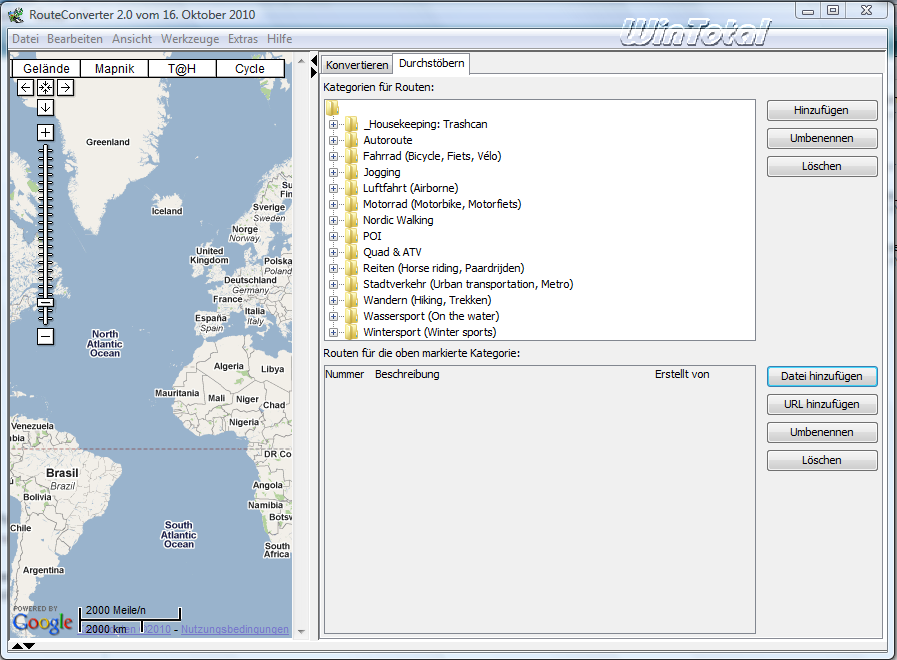Open the Nutzungsbedingungen link
The width and height of the screenshot is (897, 660).
coord(235,629)
